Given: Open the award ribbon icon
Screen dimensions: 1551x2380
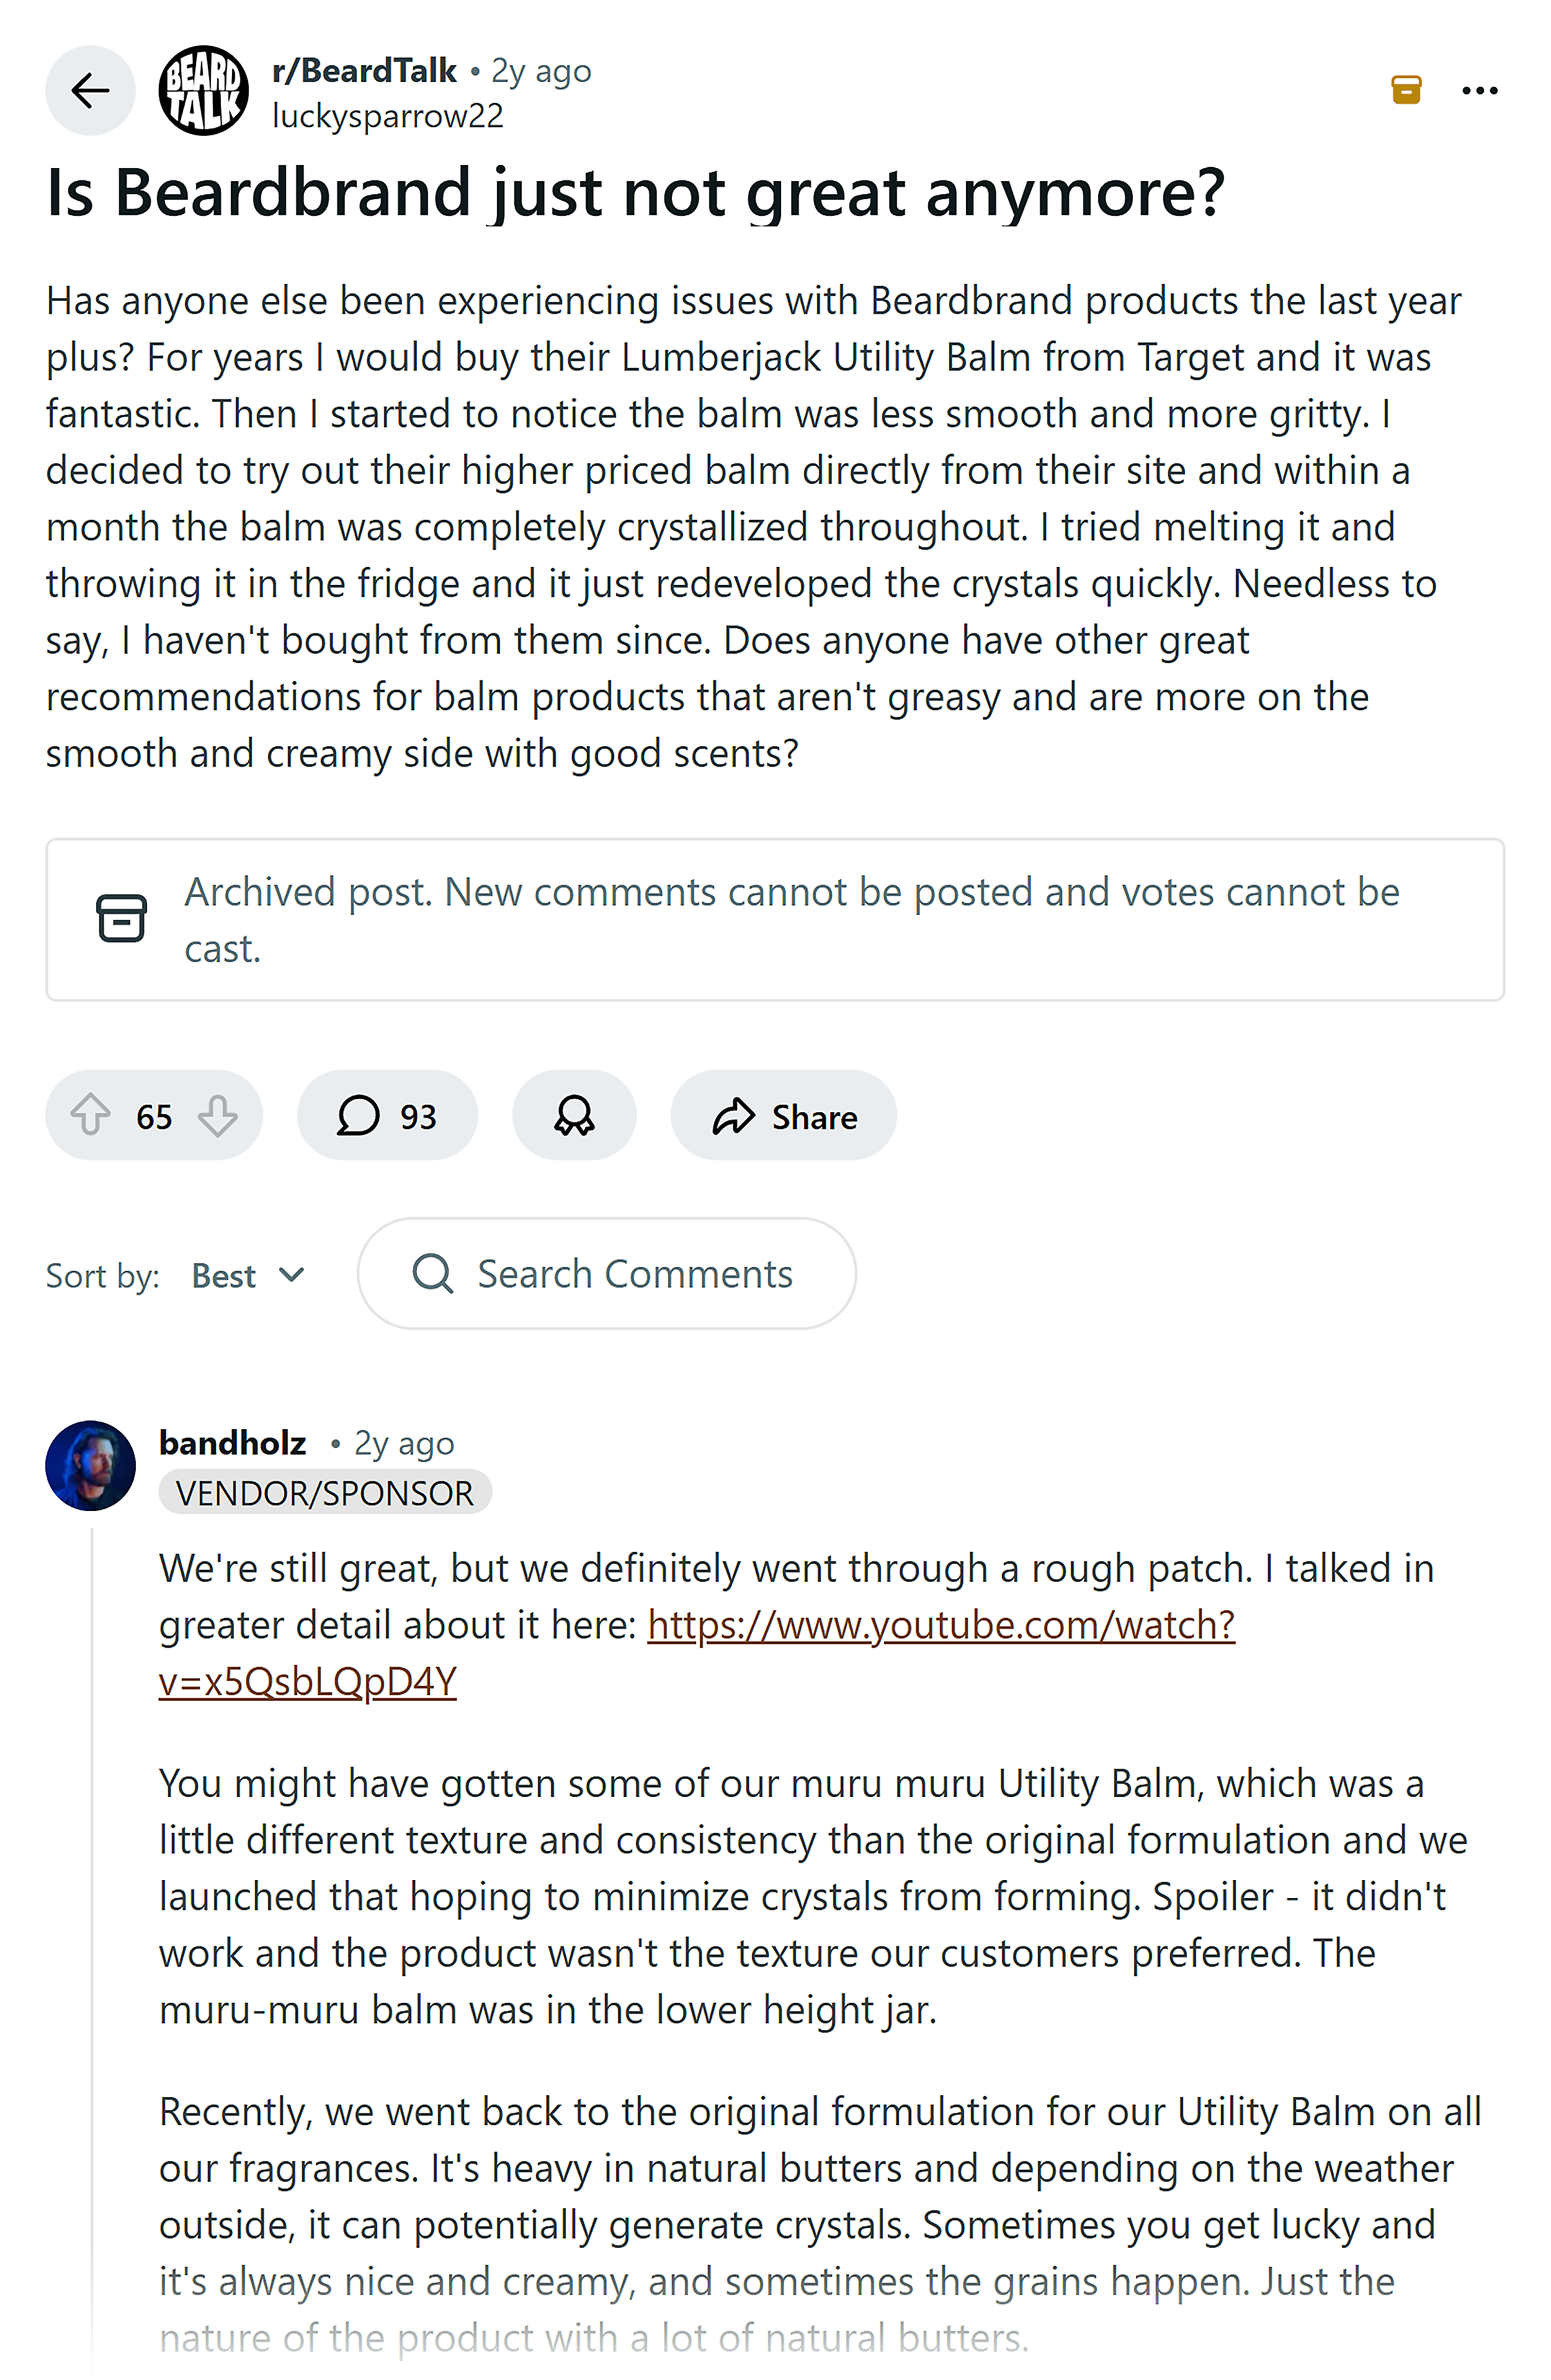Looking at the screenshot, I should coord(574,1115).
